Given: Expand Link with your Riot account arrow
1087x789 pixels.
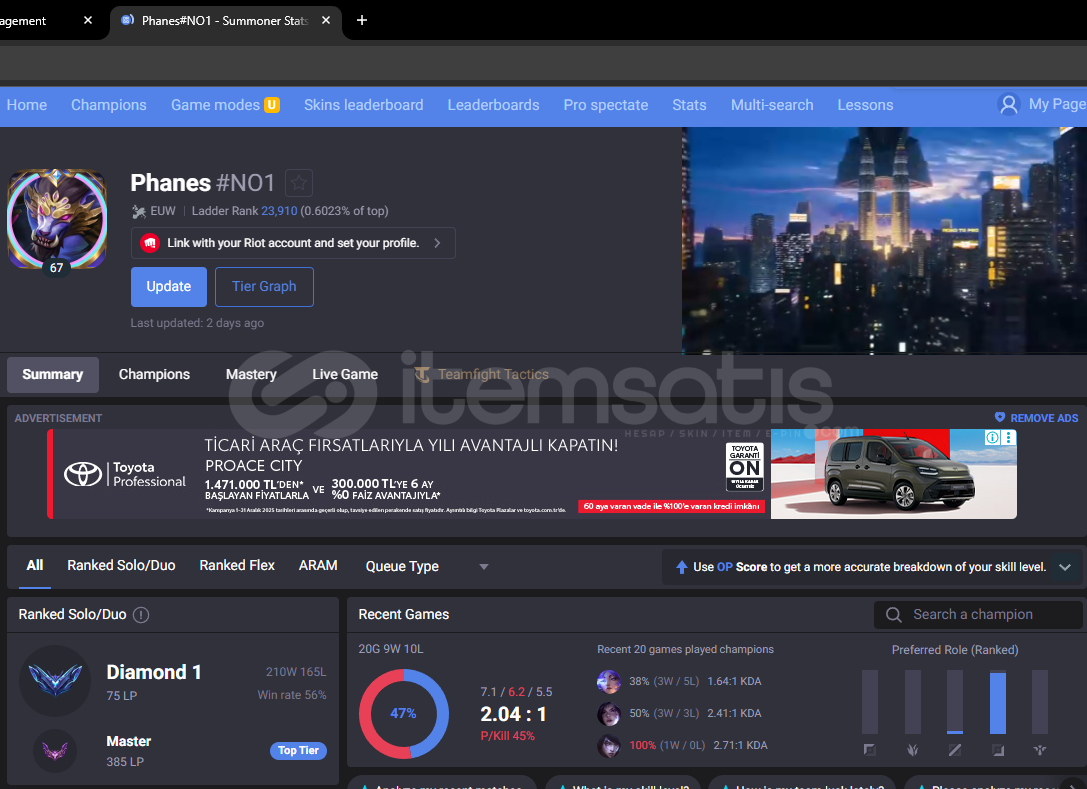Looking at the screenshot, I should (438, 243).
